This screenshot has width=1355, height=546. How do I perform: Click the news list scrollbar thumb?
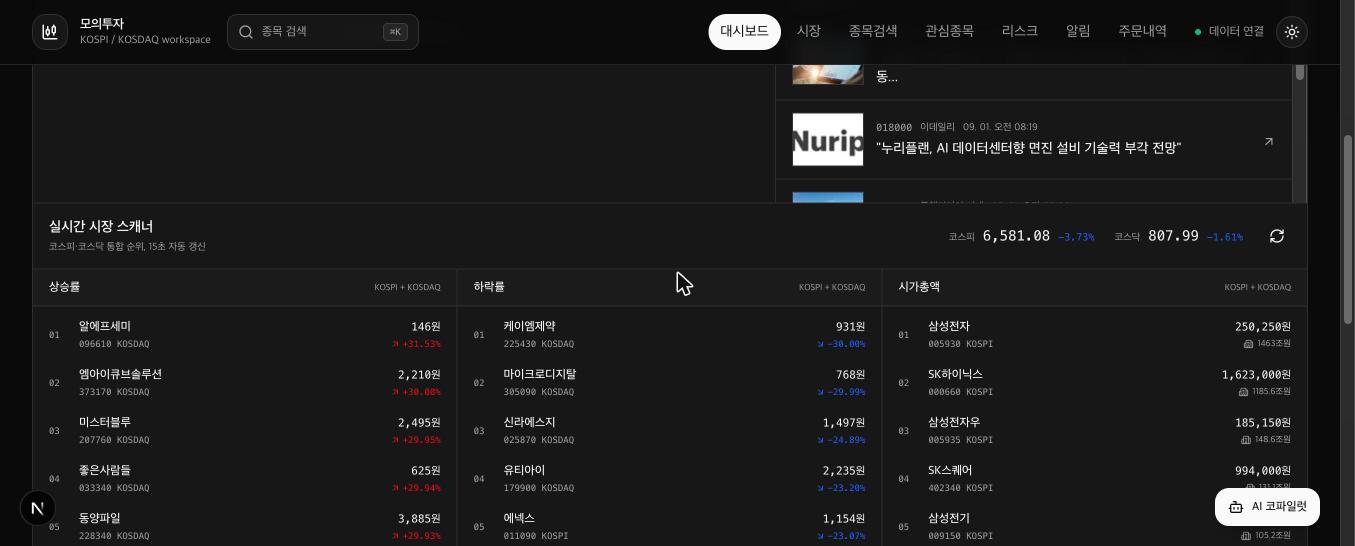point(1300,72)
